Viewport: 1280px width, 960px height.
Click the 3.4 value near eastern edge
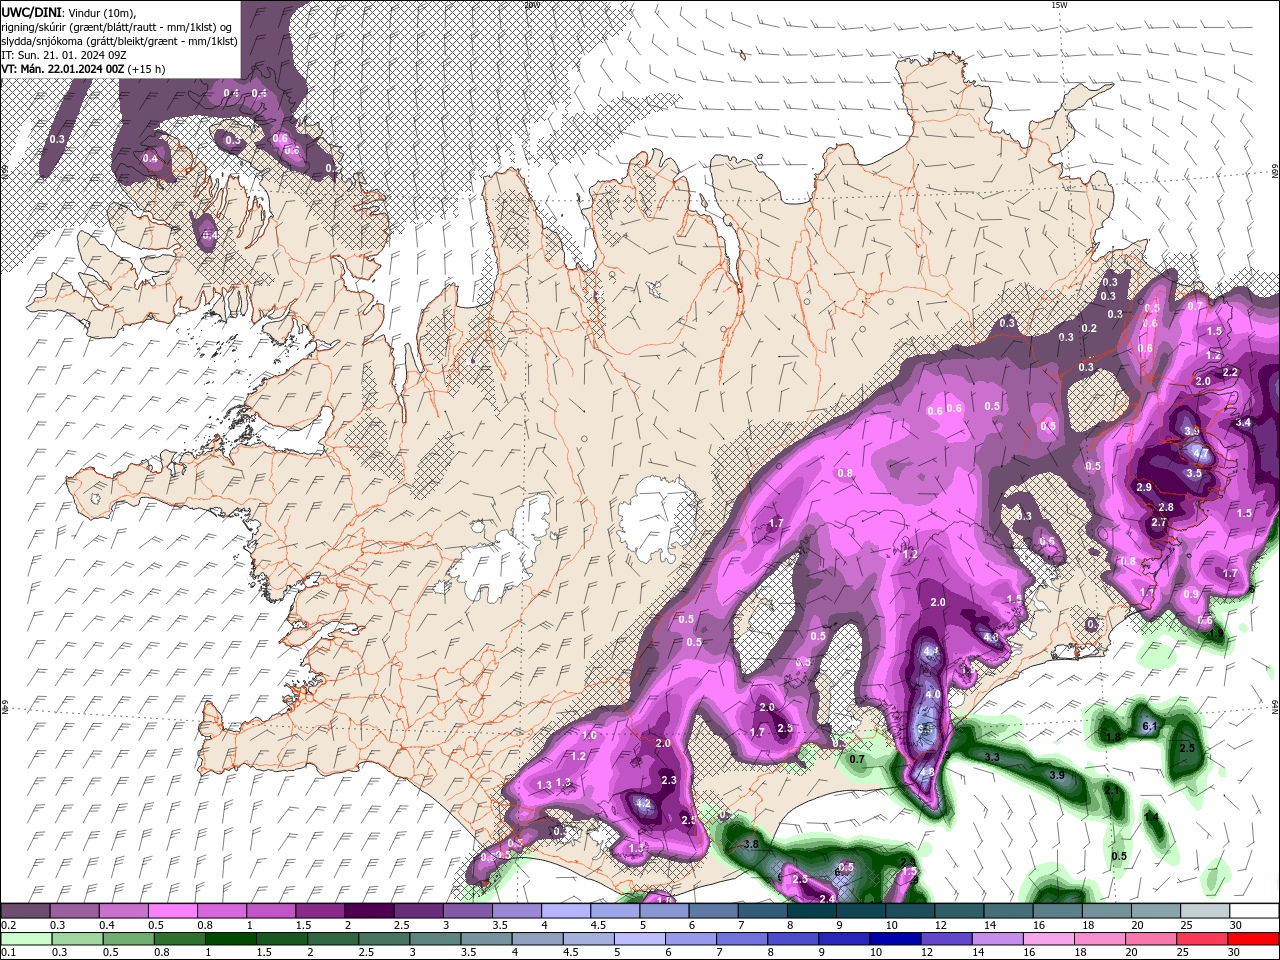(1243, 423)
